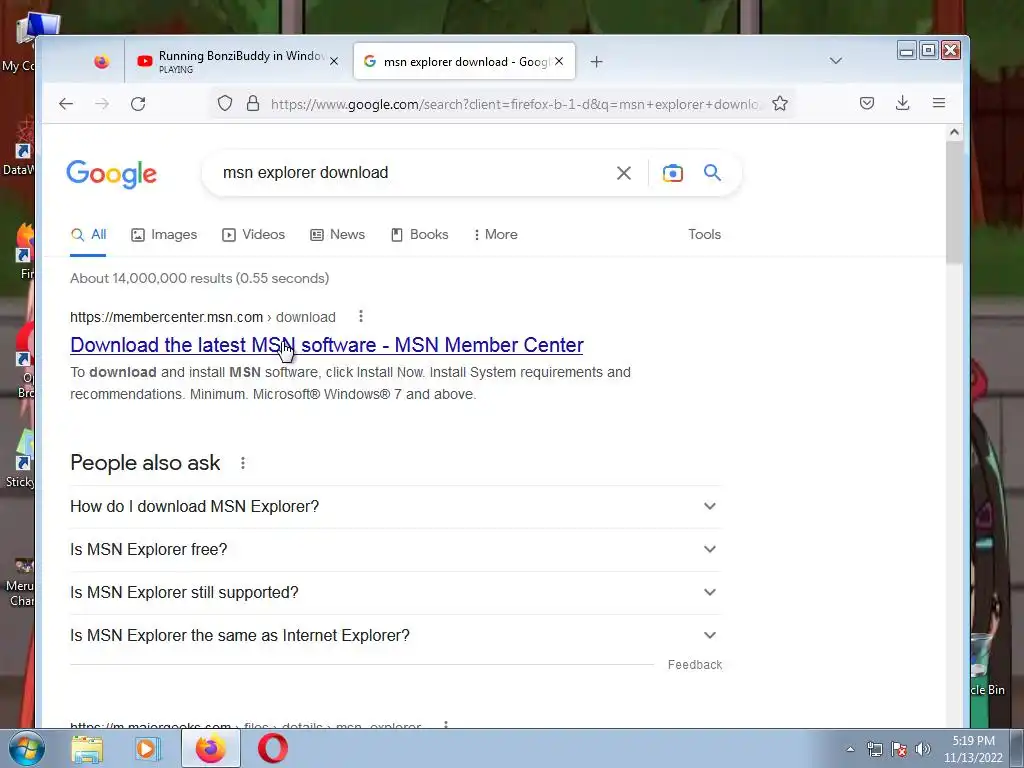Click the membercenter.msn.com result URL
Viewport: 1024px width, 768px height.
click(x=202, y=317)
